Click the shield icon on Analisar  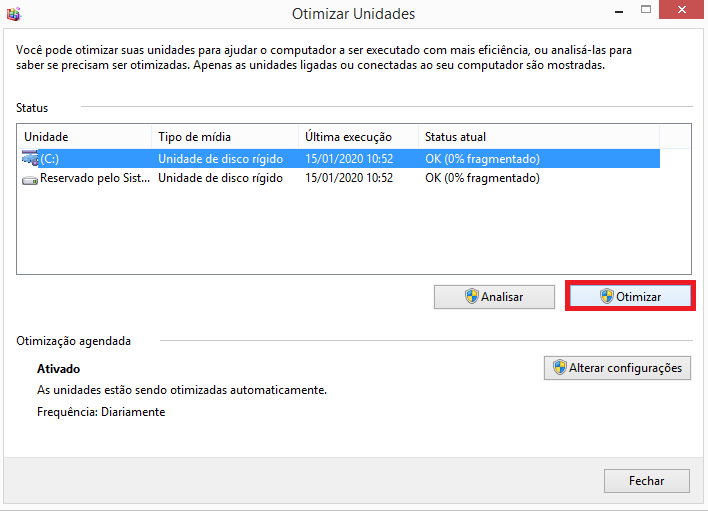click(x=471, y=297)
